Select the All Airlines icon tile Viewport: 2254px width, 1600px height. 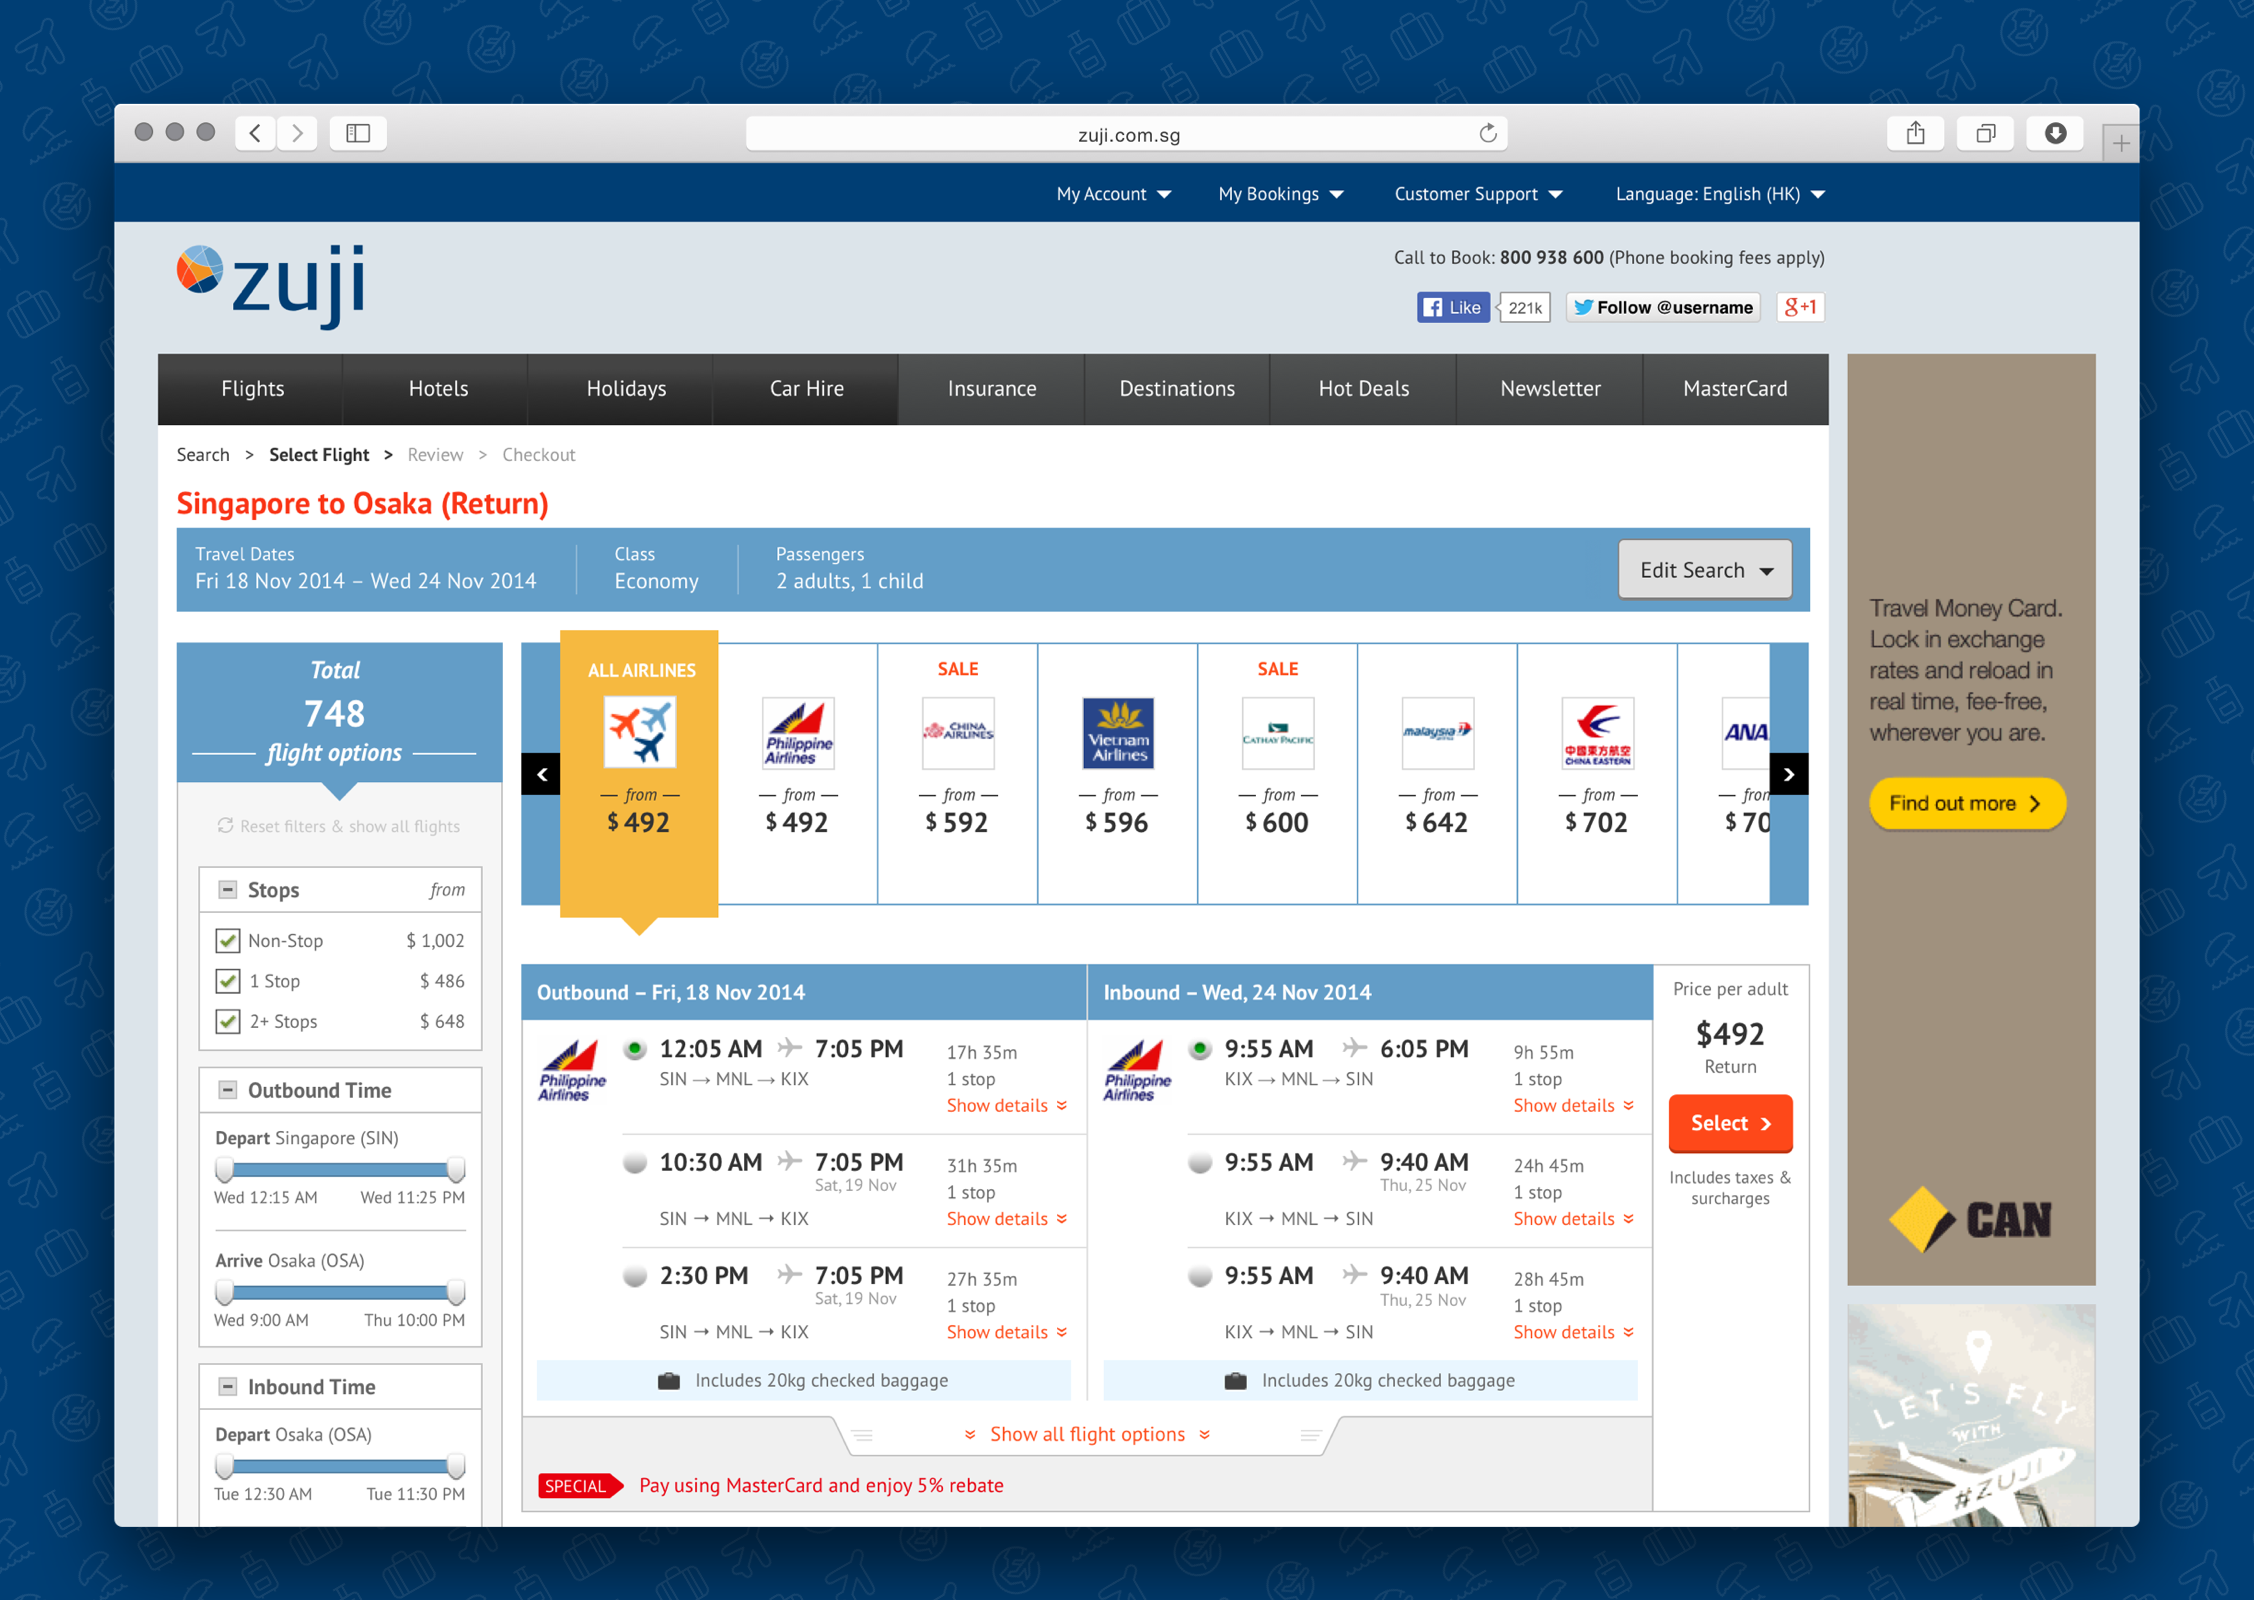pyautogui.click(x=640, y=732)
